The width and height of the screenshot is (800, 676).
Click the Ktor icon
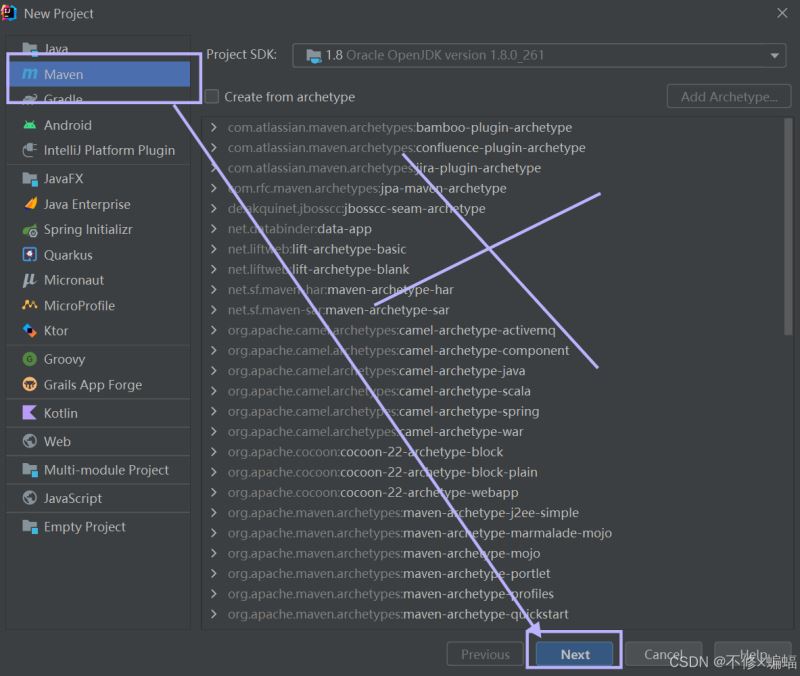tap(30, 331)
